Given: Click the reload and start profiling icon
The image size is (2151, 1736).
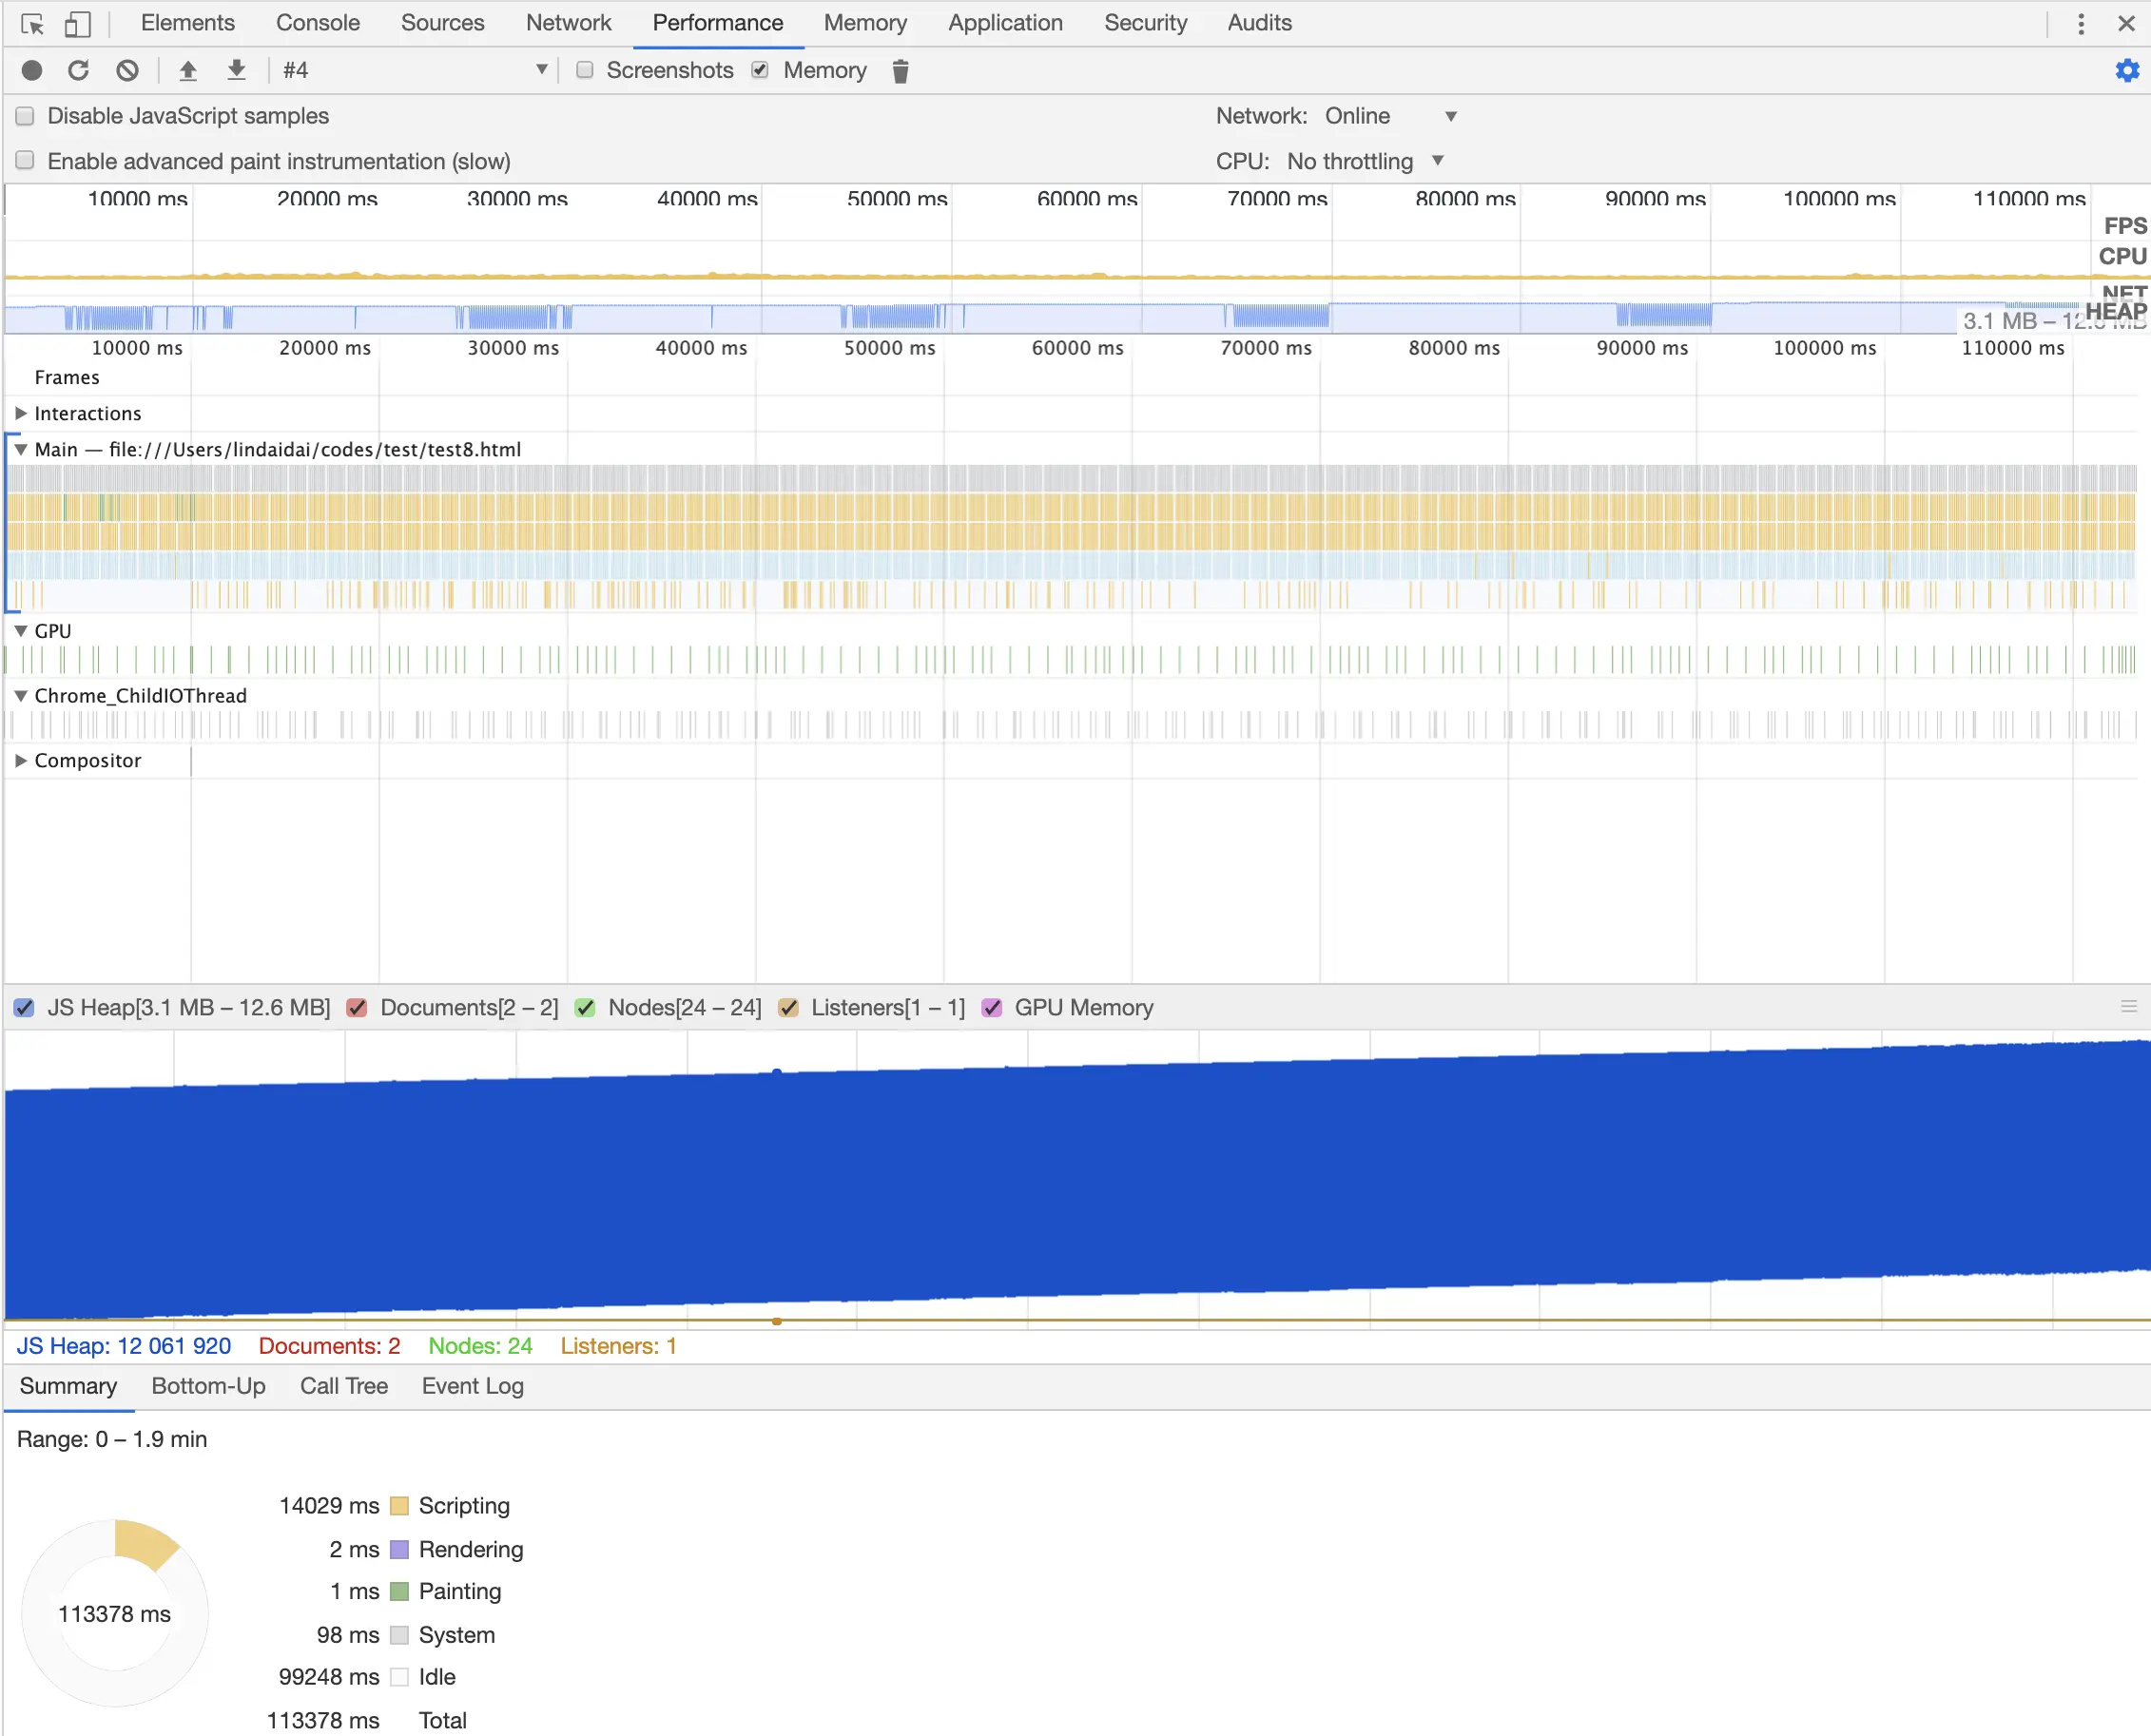Looking at the screenshot, I should tap(79, 70).
